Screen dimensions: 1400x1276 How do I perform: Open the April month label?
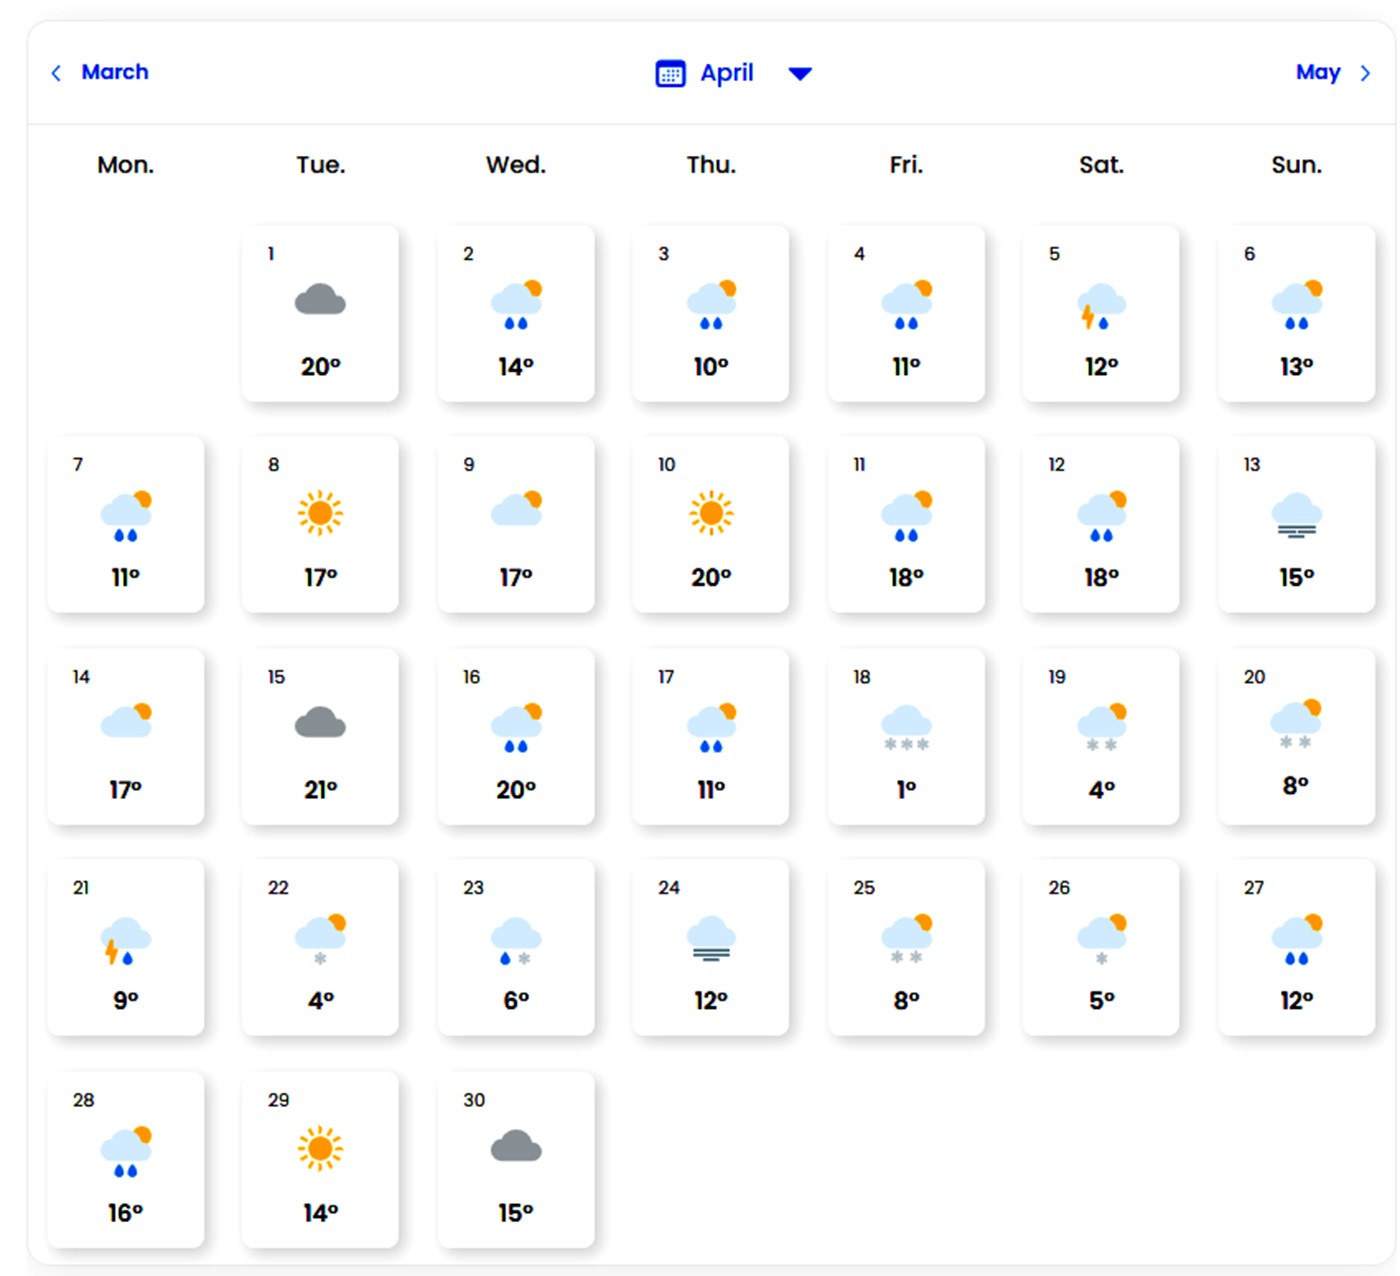click(x=727, y=73)
